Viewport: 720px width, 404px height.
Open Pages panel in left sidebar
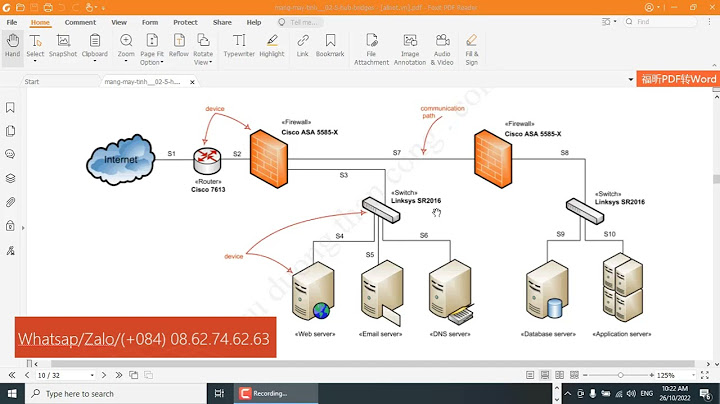point(10,131)
